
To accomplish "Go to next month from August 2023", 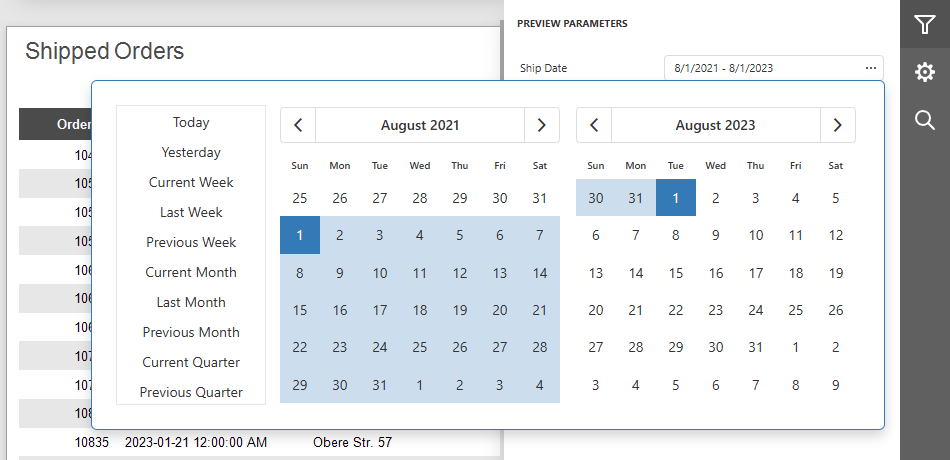I will pyautogui.click(x=838, y=125).
